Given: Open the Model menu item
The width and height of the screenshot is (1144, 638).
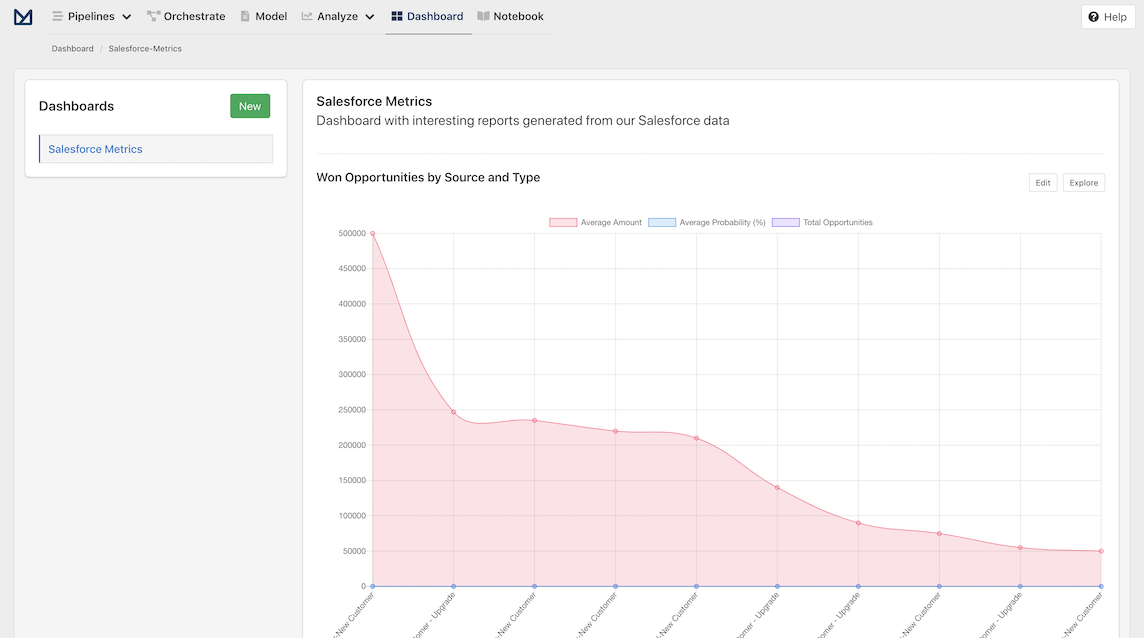Looking at the screenshot, I should coord(263,16).
